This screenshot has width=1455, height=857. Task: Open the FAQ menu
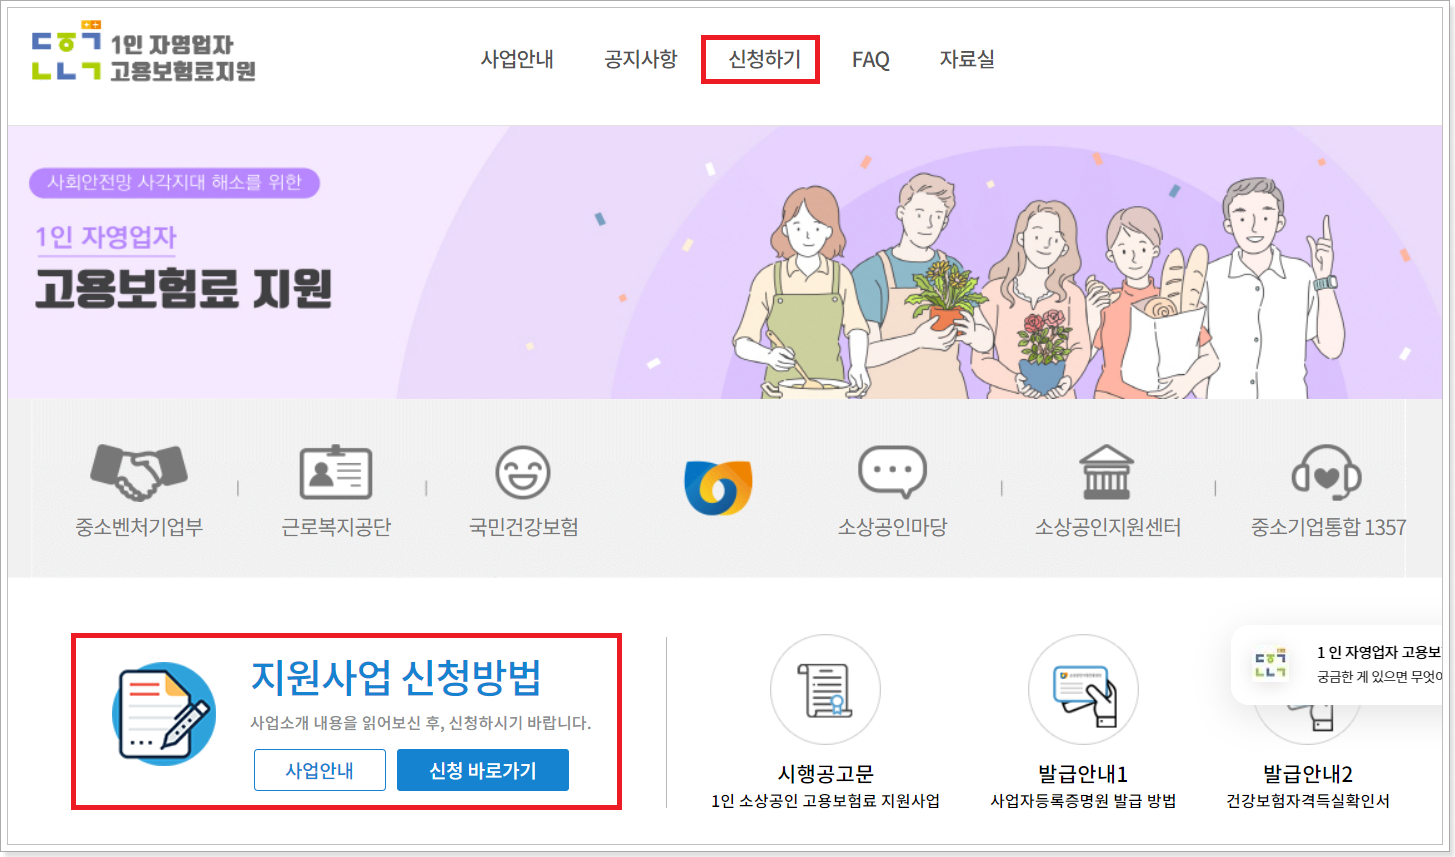point(870,60)
